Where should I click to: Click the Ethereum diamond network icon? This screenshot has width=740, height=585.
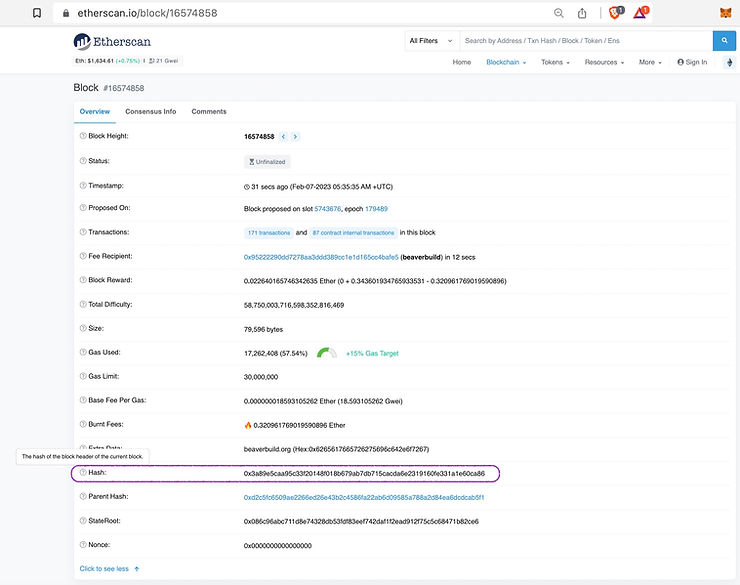coord(729,62)
